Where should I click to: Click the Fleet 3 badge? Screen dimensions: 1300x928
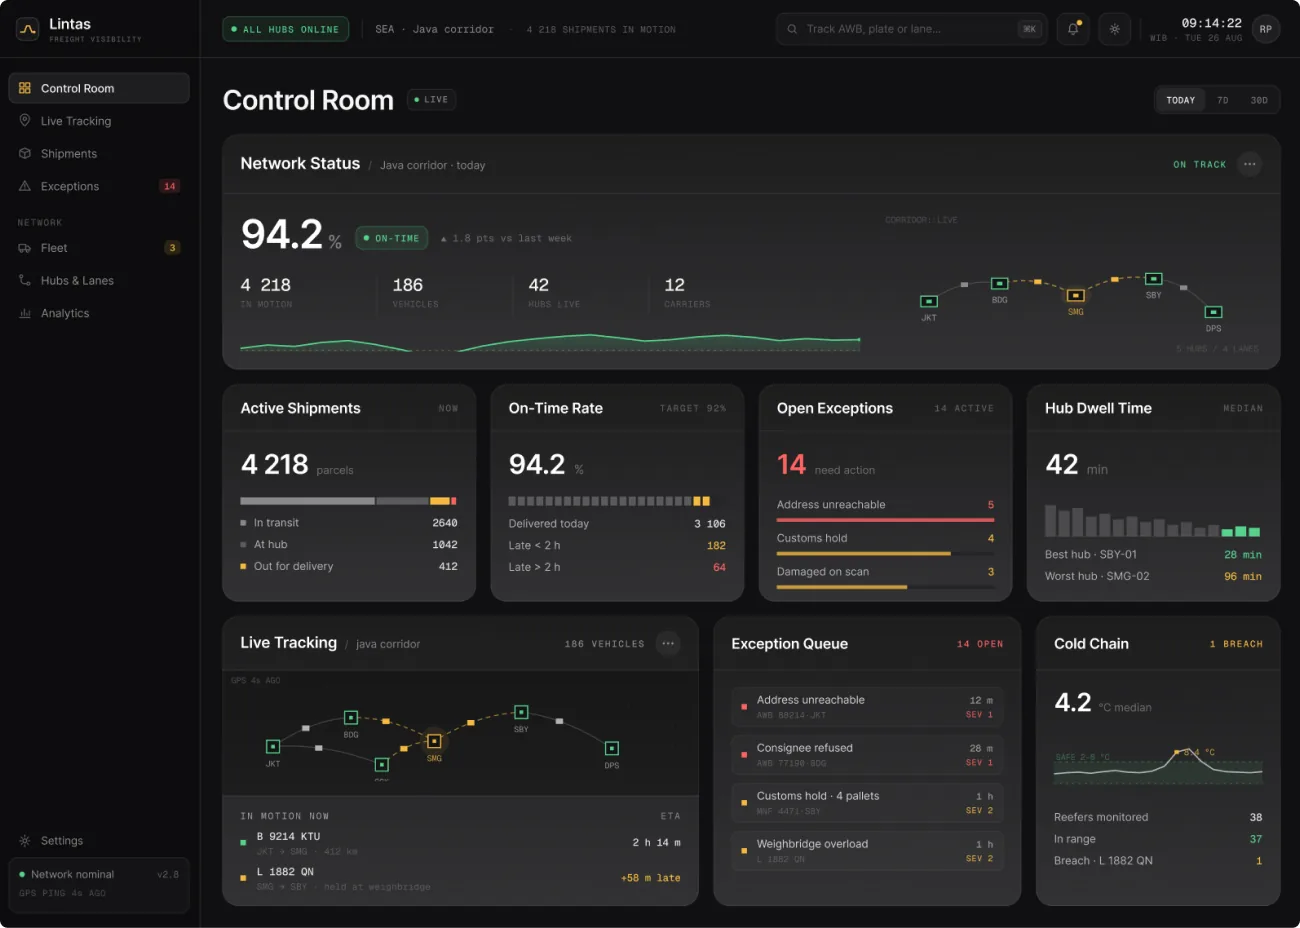172,248
